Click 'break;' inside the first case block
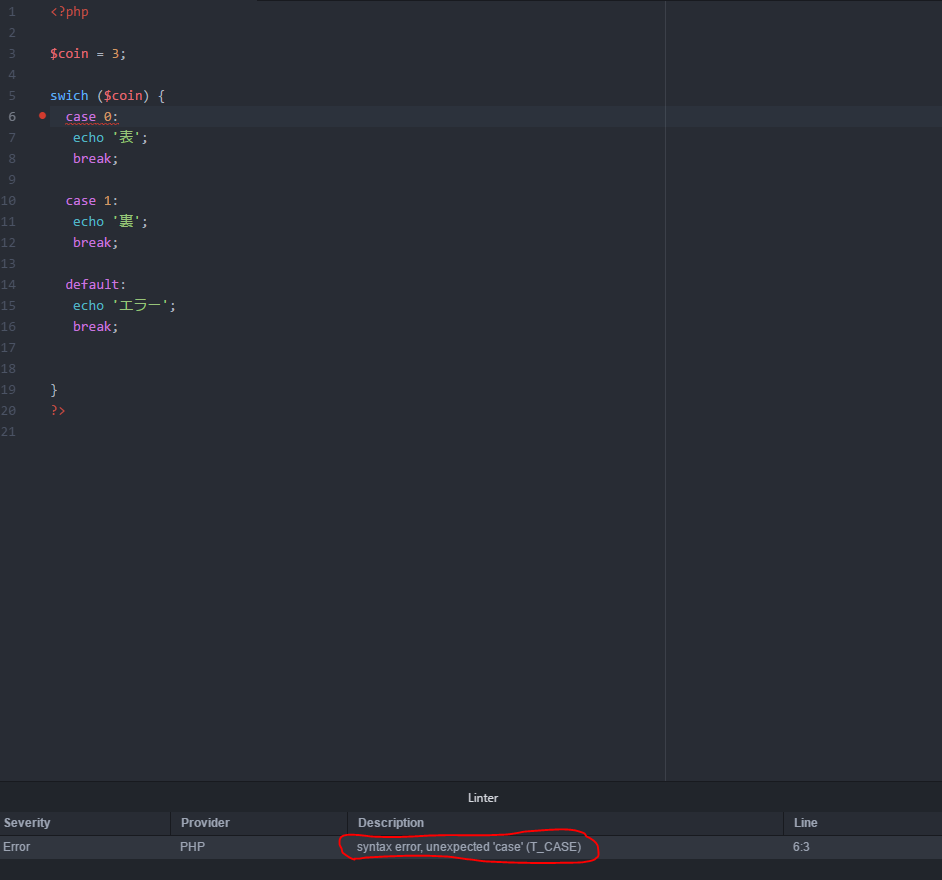Viewport: 942px width, 880px height. point(93,158)
